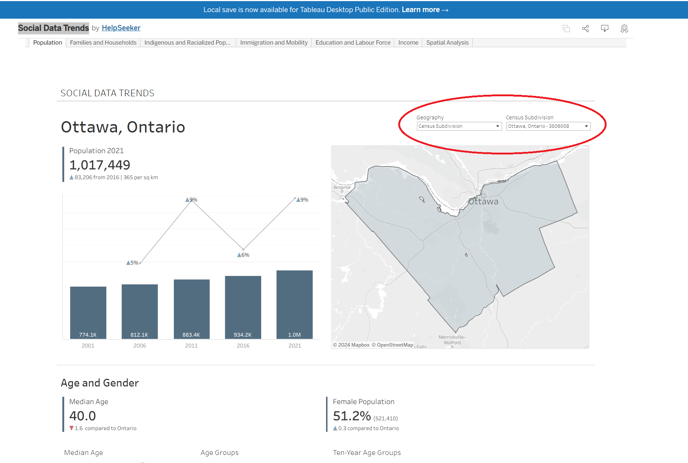Go to the Education and Labour Force tab
Image resolution: width=688 pixels, height=463 pixels.
pos(353,43)
